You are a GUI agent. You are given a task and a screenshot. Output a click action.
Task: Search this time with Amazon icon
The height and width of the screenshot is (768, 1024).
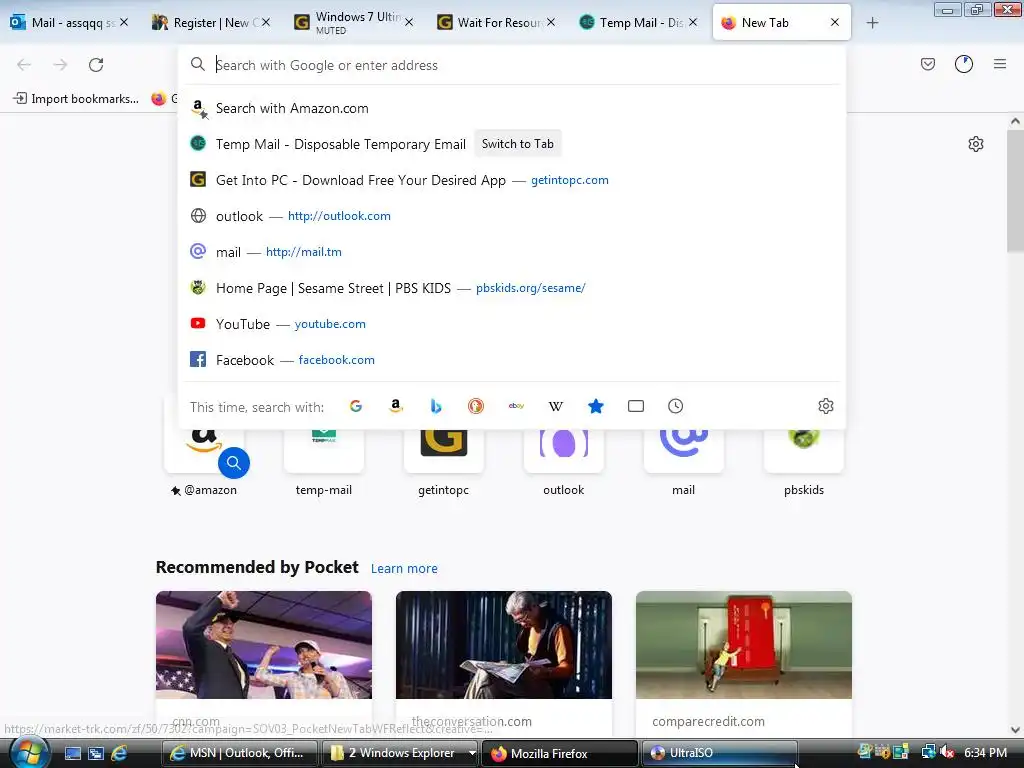(396, 406)
